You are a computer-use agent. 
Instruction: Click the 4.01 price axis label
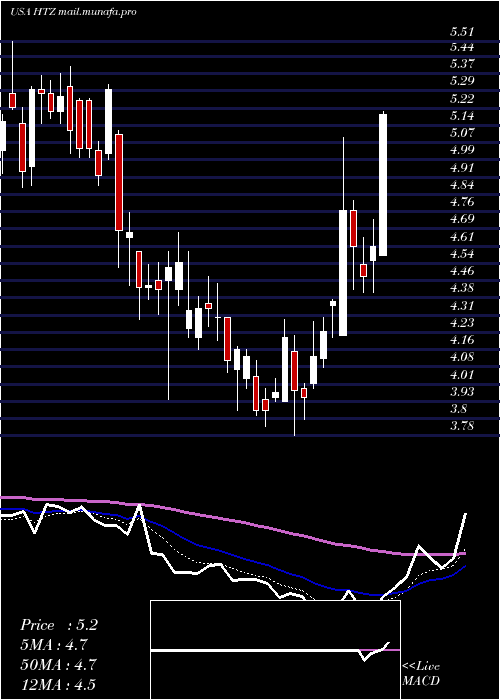point(461,375)
